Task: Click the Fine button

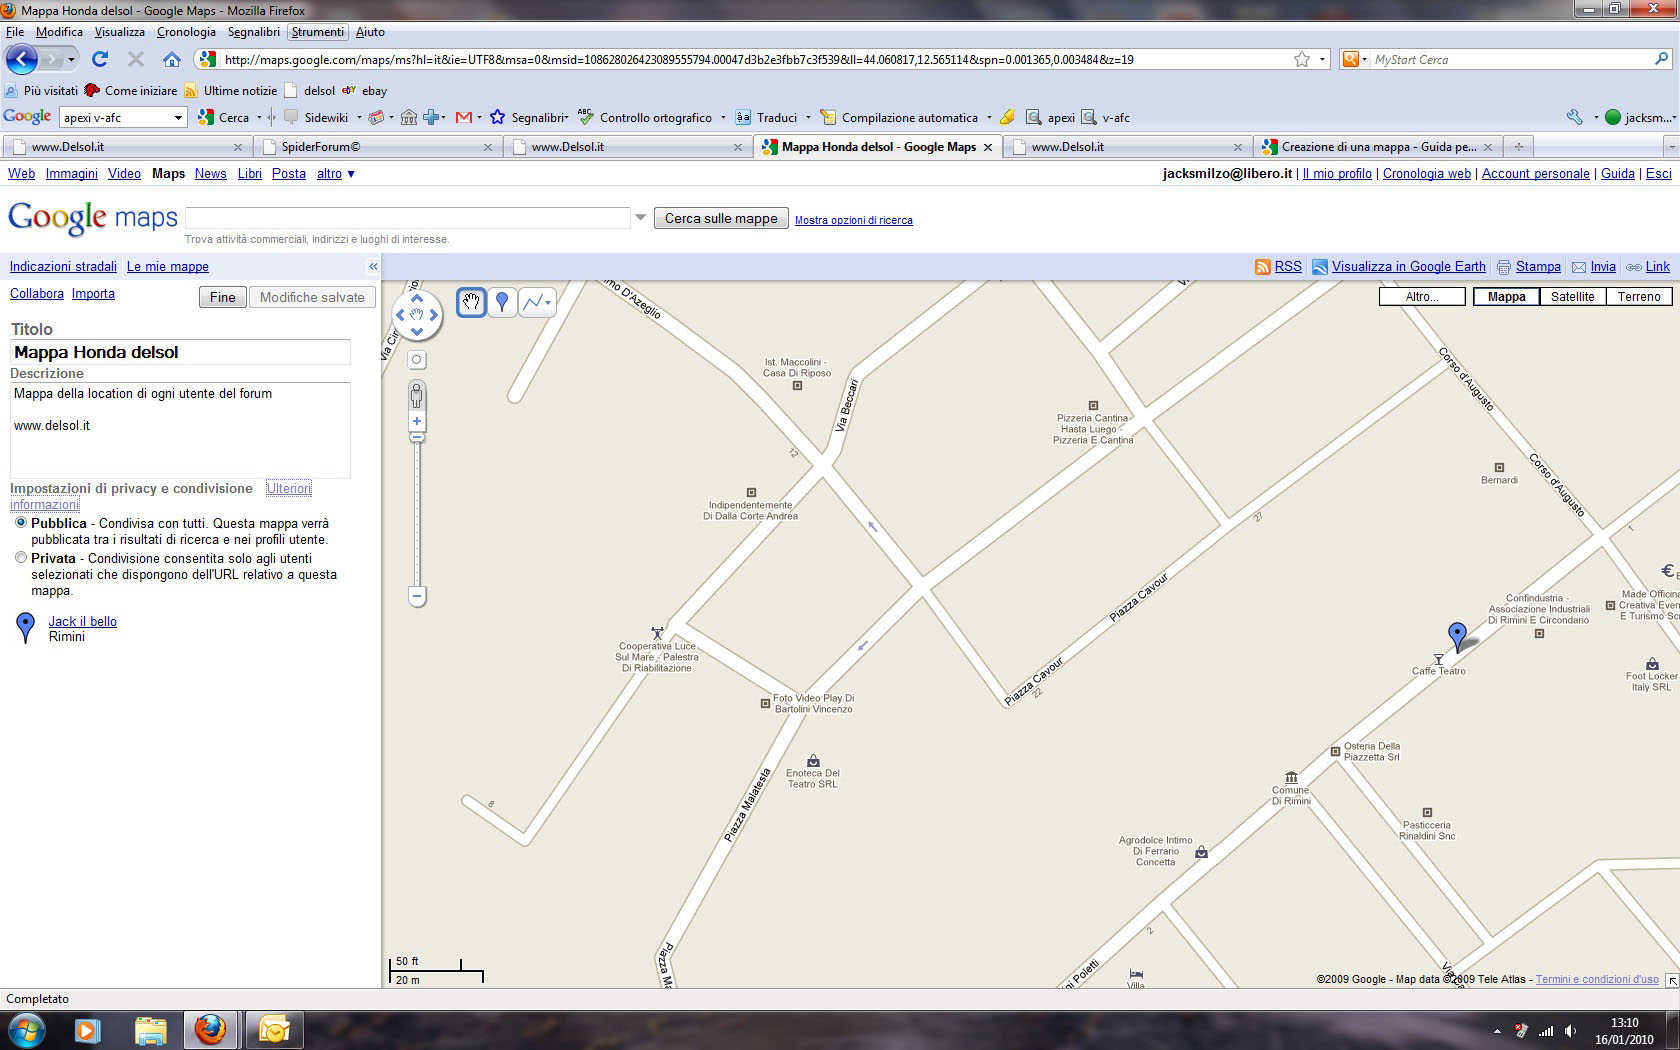Action: pyautogui.click(x=223, y=297)
